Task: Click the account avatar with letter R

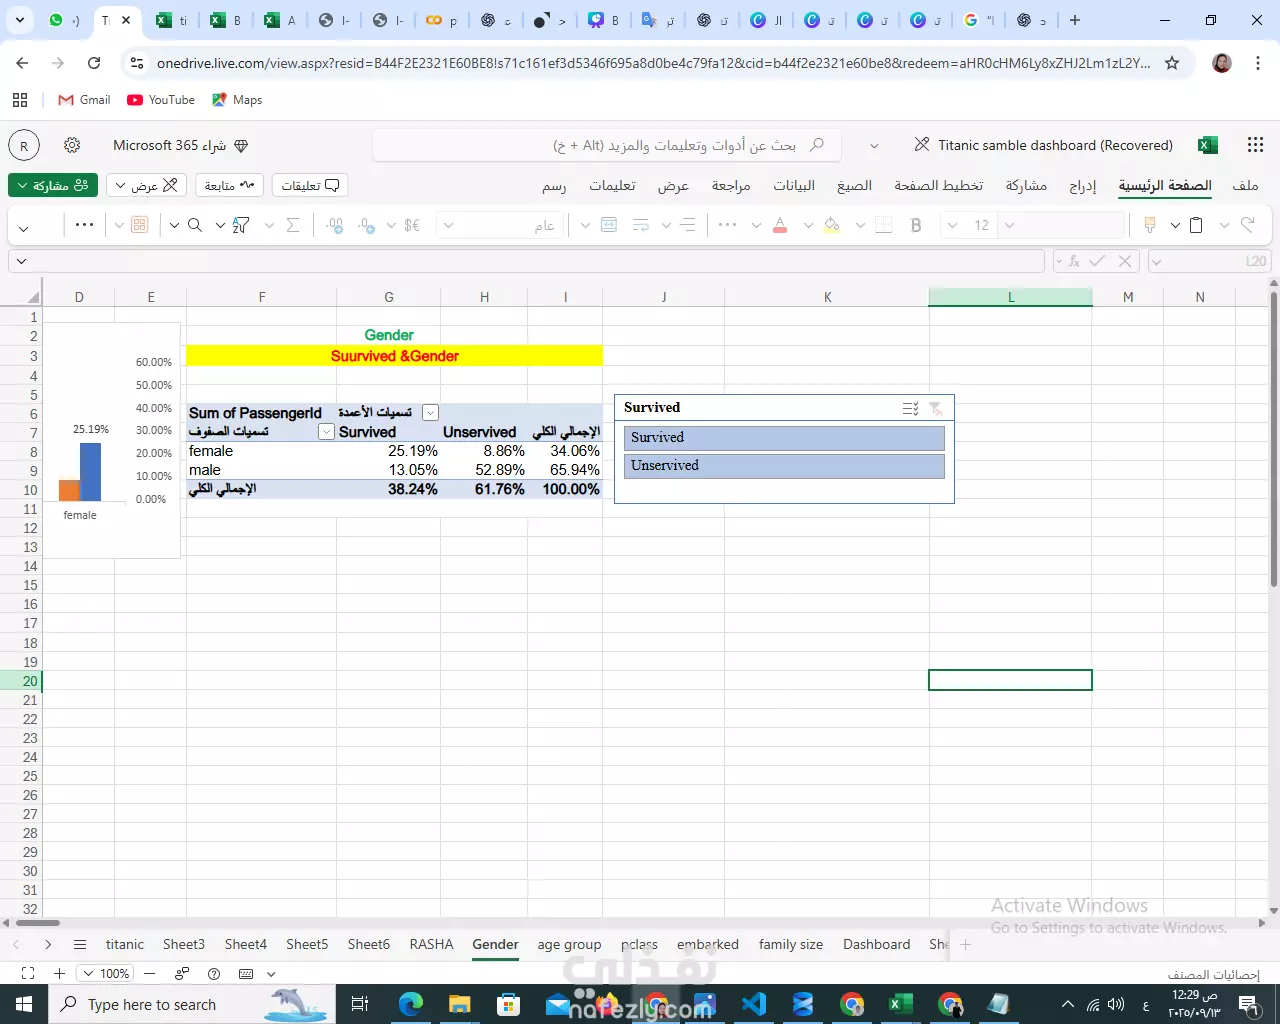Action: [x=24, y=146]
